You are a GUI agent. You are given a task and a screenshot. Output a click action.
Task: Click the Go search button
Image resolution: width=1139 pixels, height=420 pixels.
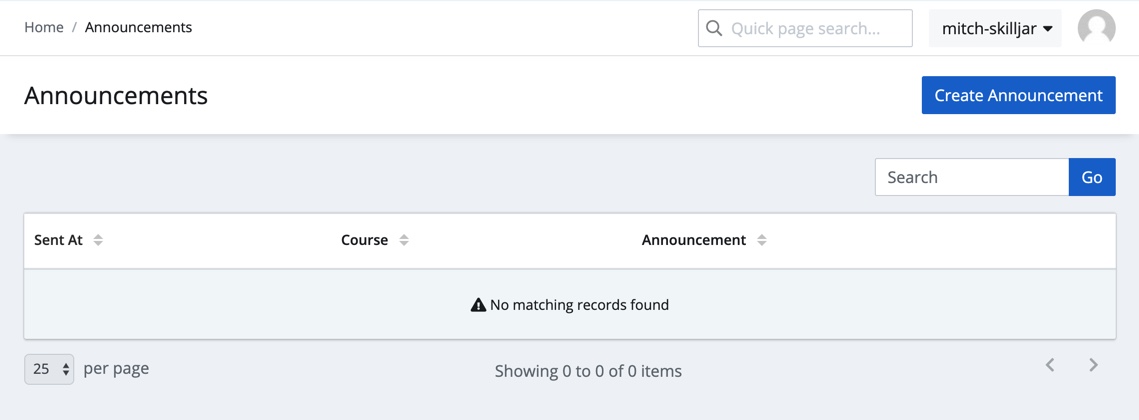pos(1091,177)
